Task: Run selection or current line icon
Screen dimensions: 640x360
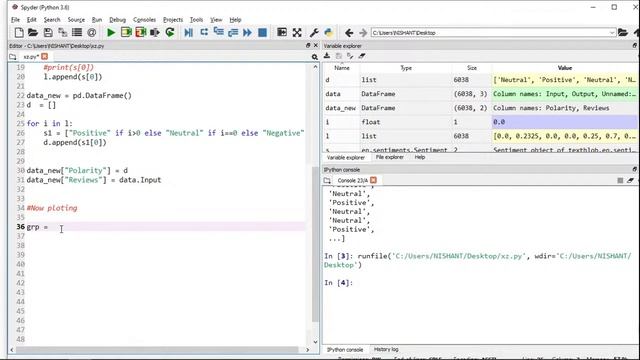Action: tap(155, 33)
